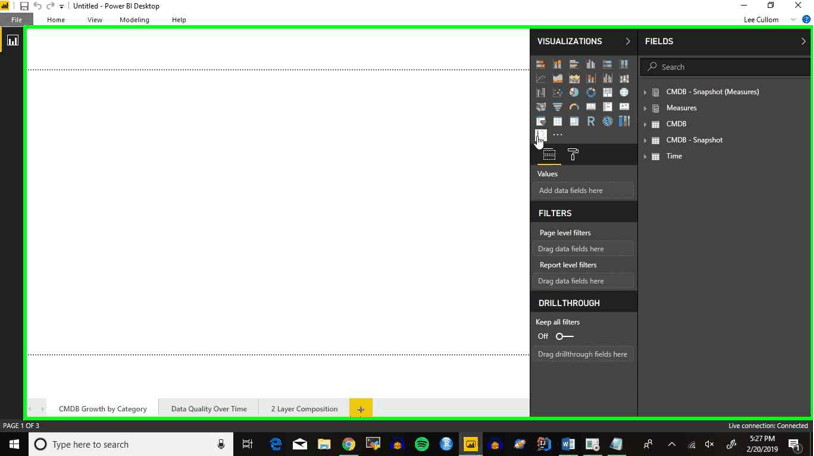This screenshot has height=456, width=814.
Task: Open the blue help icon beside user name
Action: (806, 20)
